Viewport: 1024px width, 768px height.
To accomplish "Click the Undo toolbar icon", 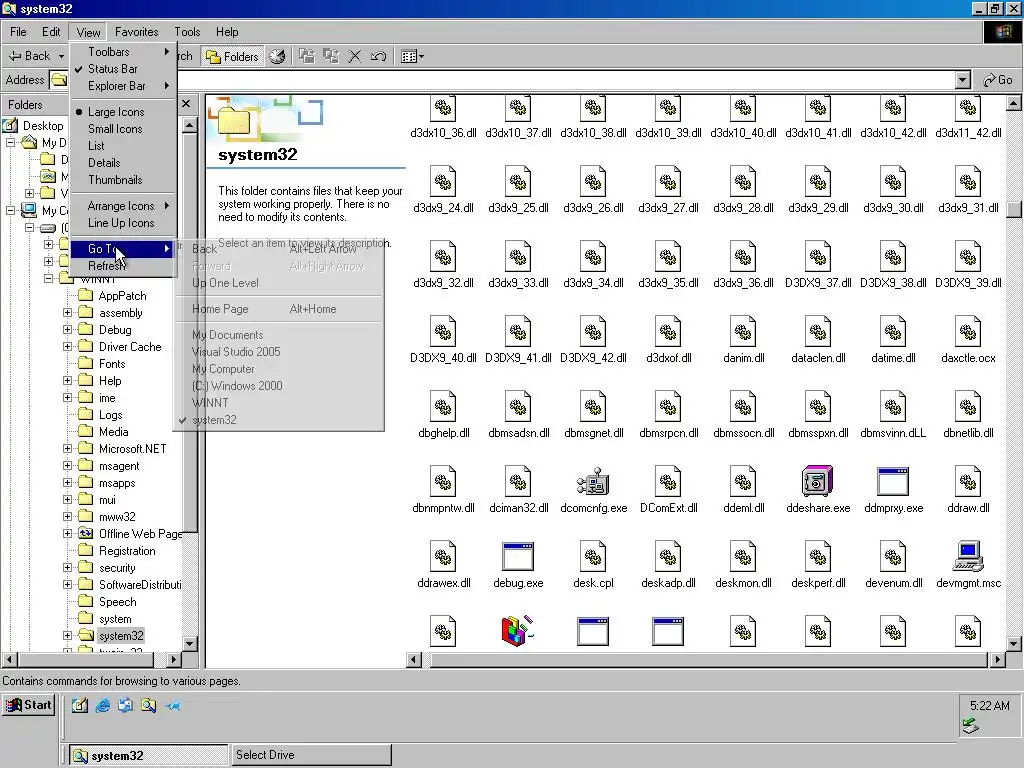I will click(378, 56).
